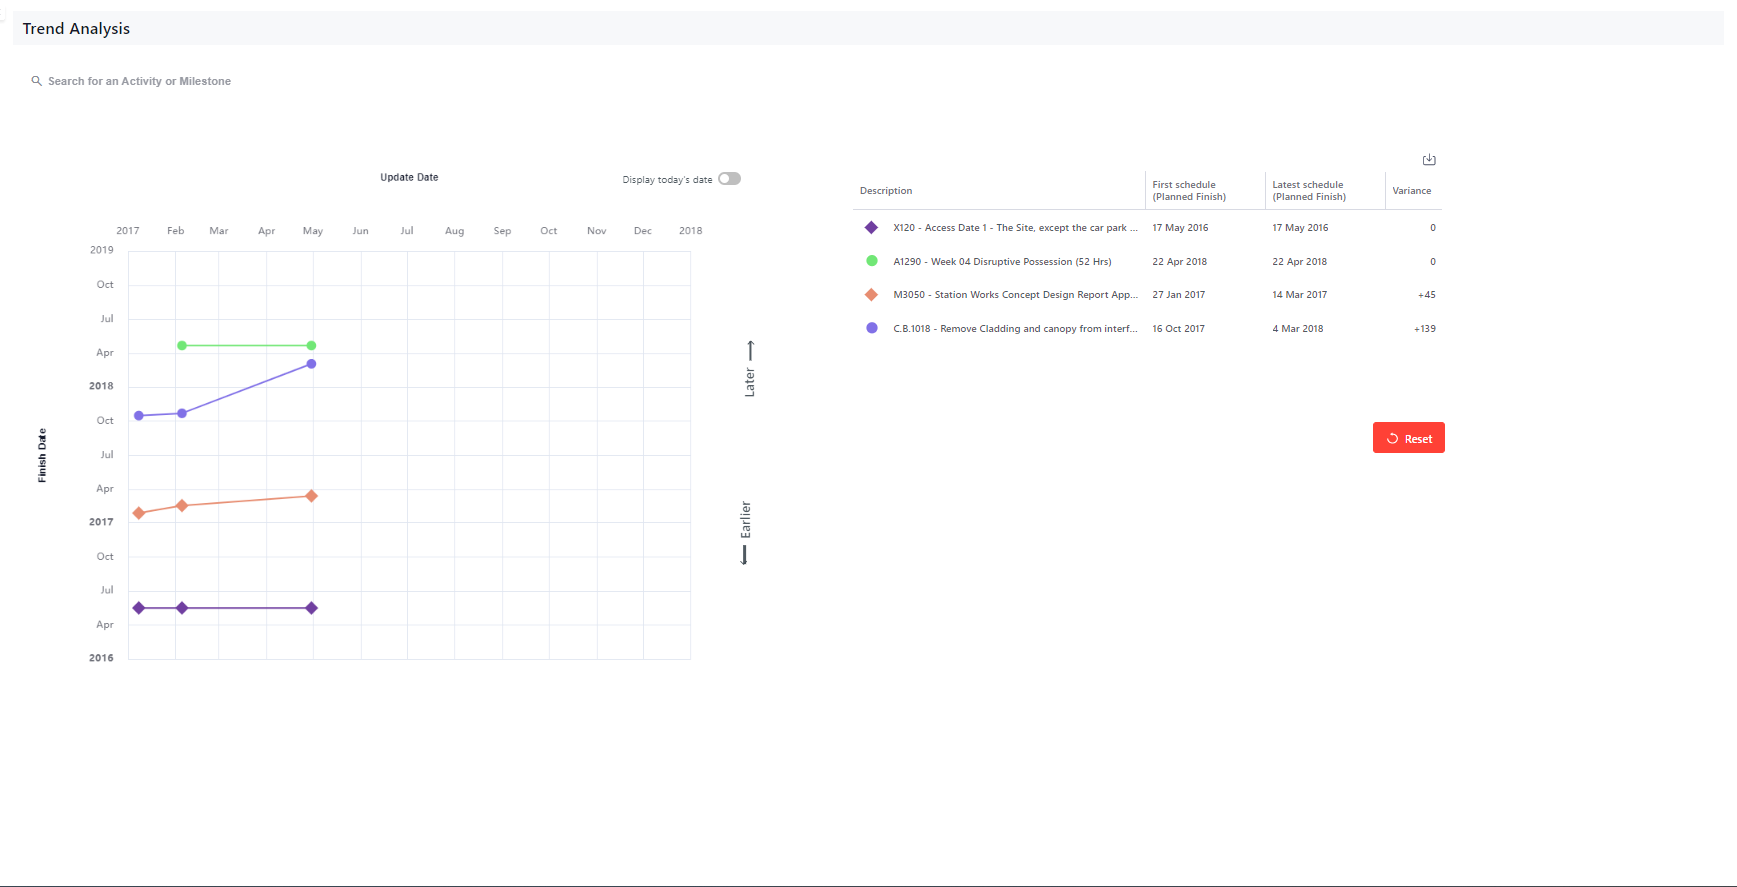Click the green circle icon for A1290

[871, 261]
